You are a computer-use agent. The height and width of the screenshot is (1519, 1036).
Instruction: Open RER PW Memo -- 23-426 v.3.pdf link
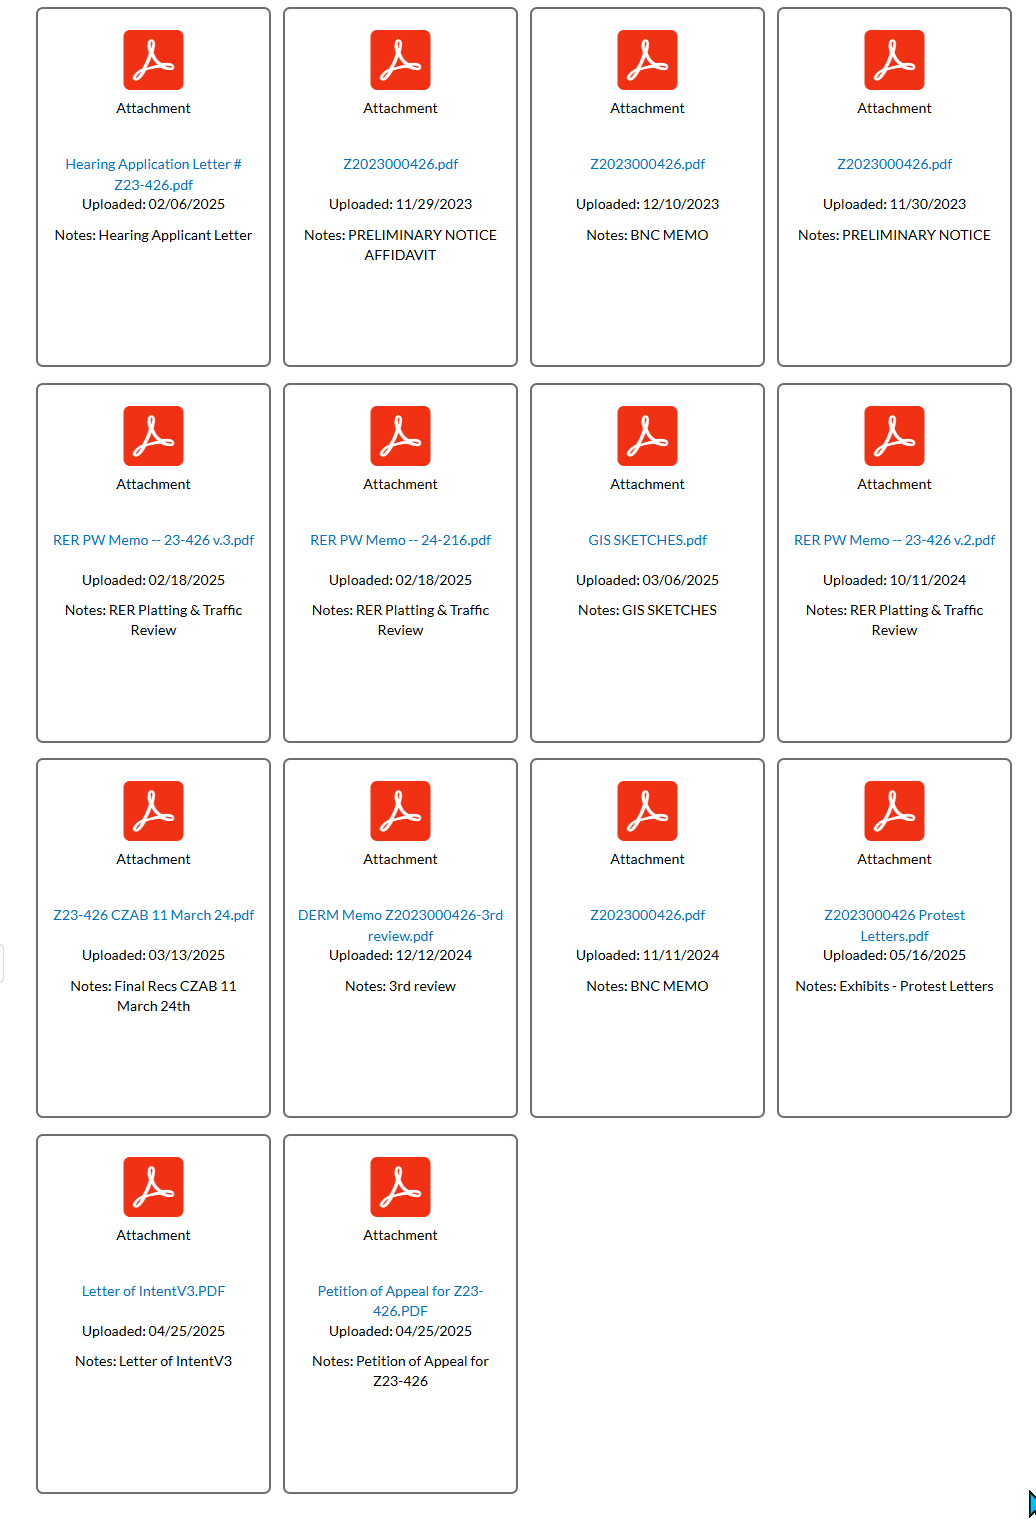click(153, 540)
